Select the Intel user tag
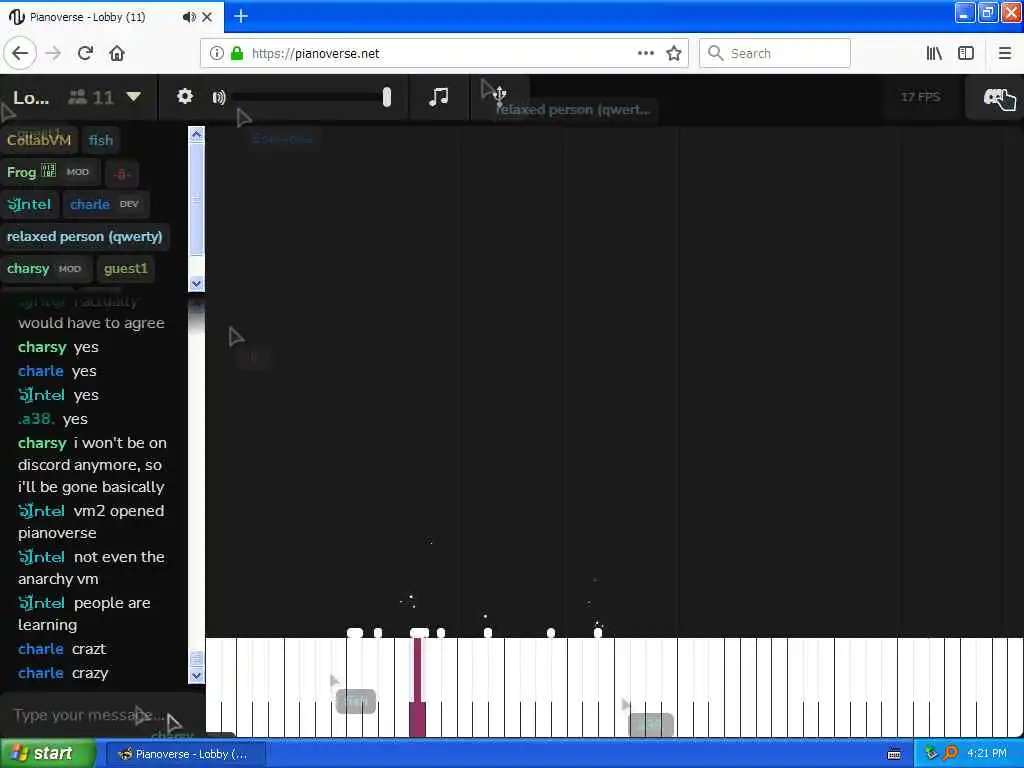The width and height of the screenshot is (1024, 768). pyautogui.click(x=29, y=204)
